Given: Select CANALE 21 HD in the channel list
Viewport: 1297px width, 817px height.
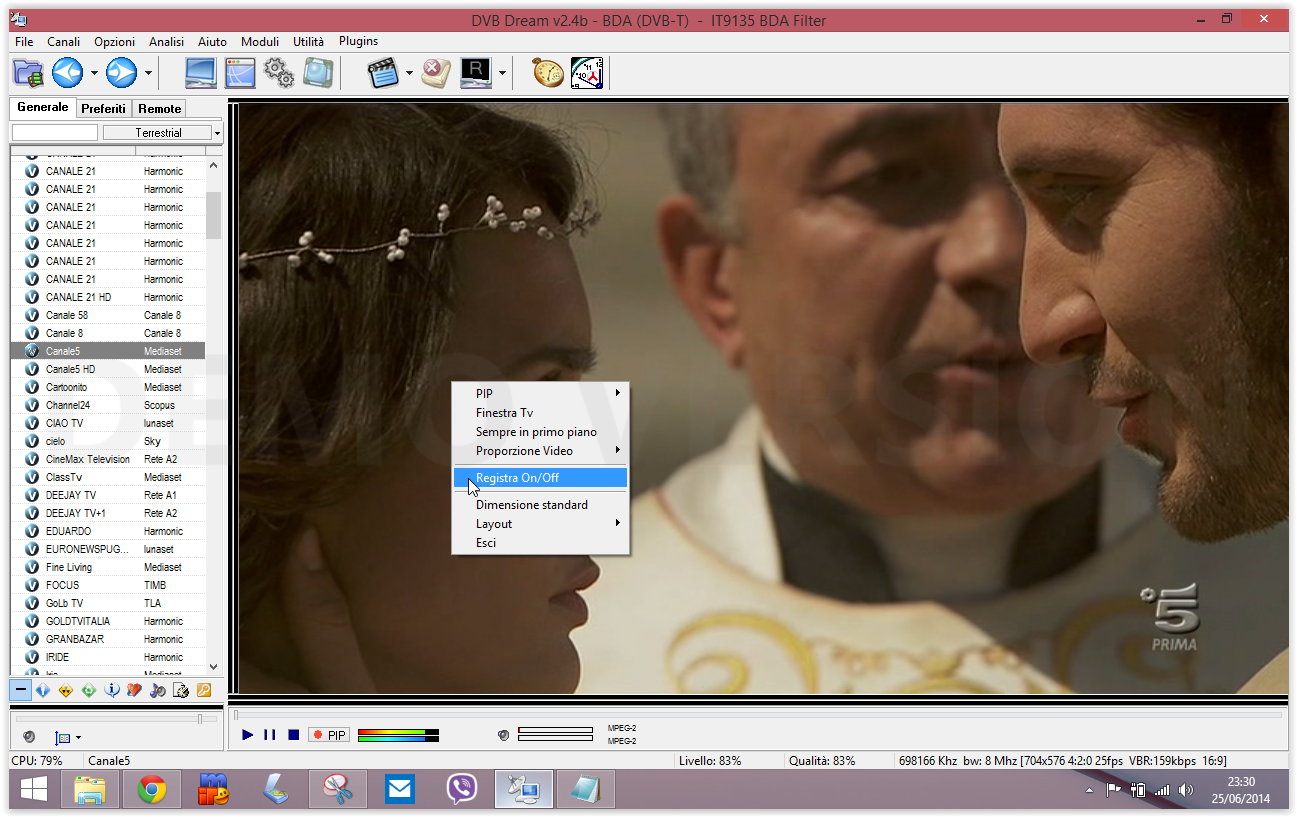Looking at the screenshot, I should point(108,297).
